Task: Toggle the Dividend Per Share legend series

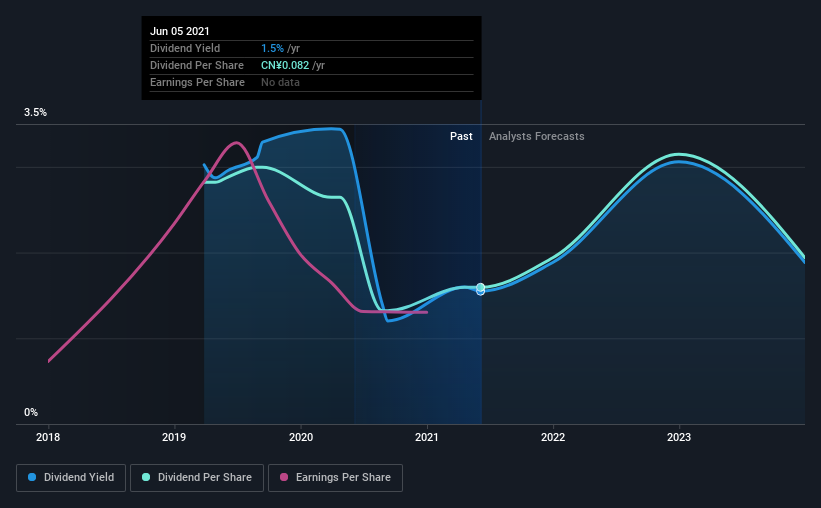Action: (x=197, y=478)
